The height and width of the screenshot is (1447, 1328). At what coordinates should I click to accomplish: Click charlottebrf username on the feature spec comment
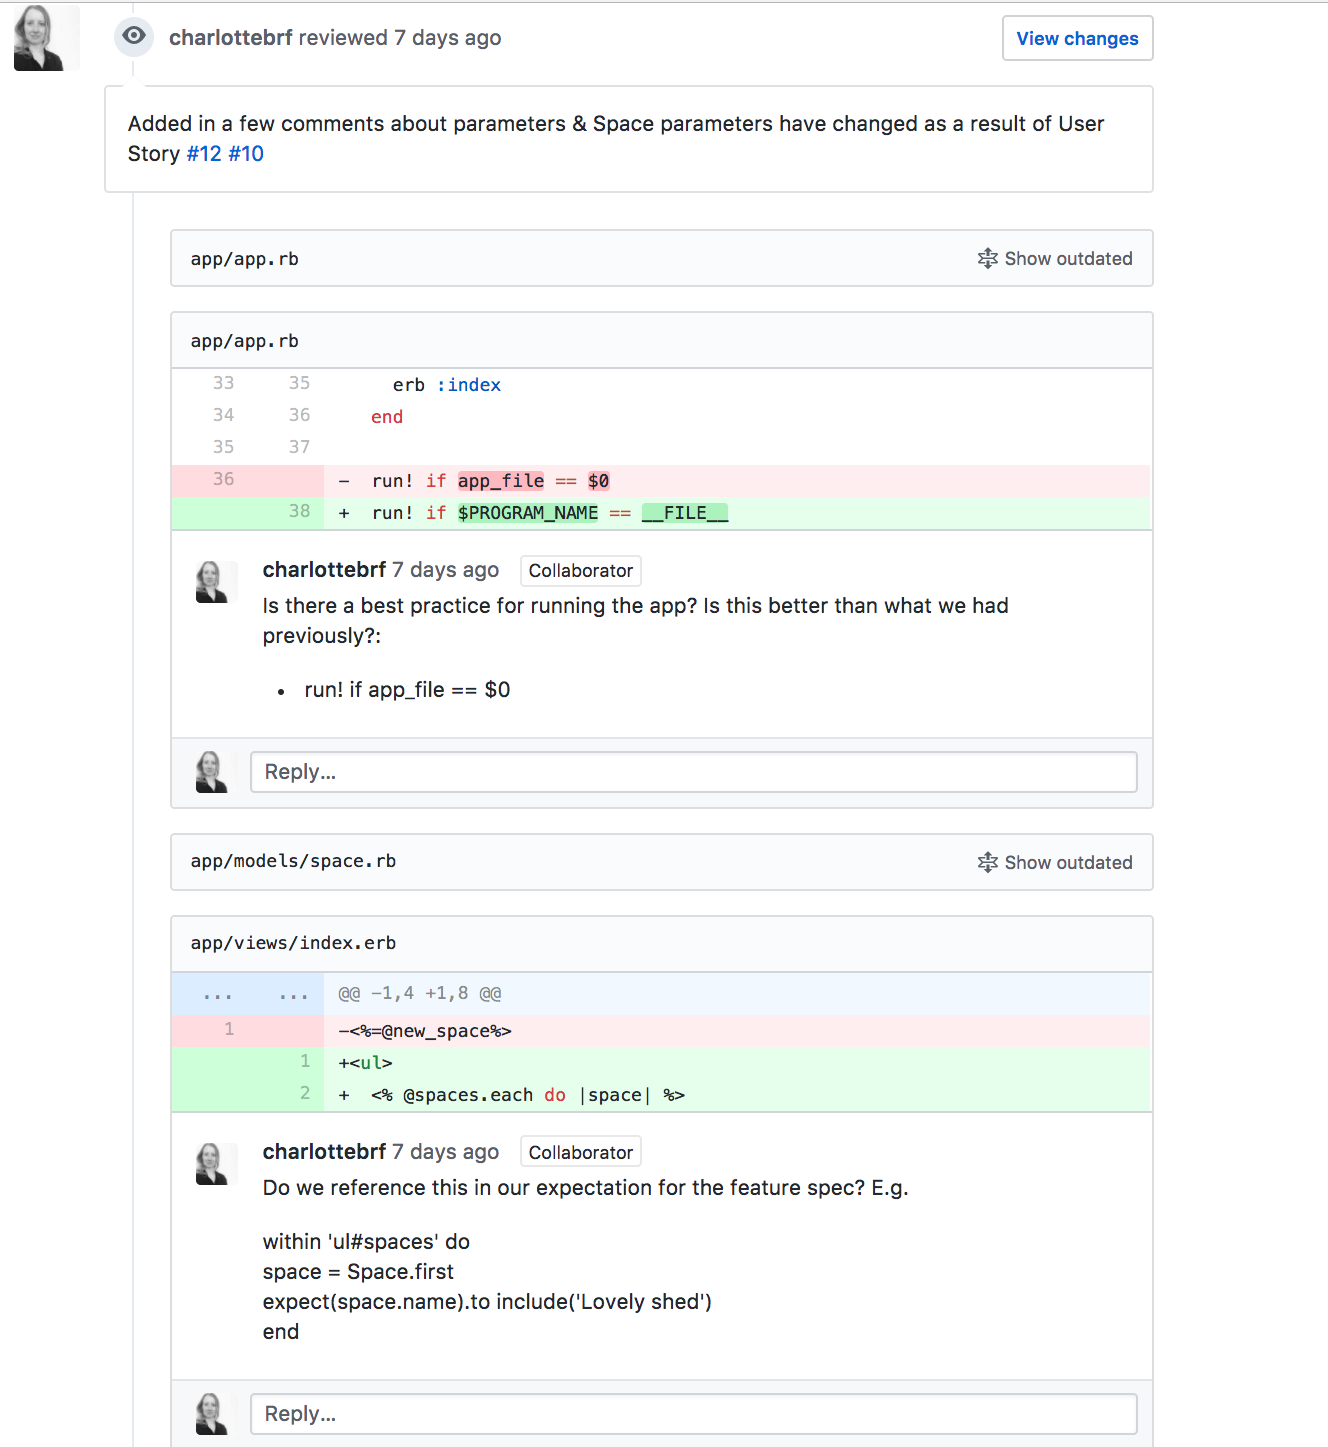[x=324, y=1152]
